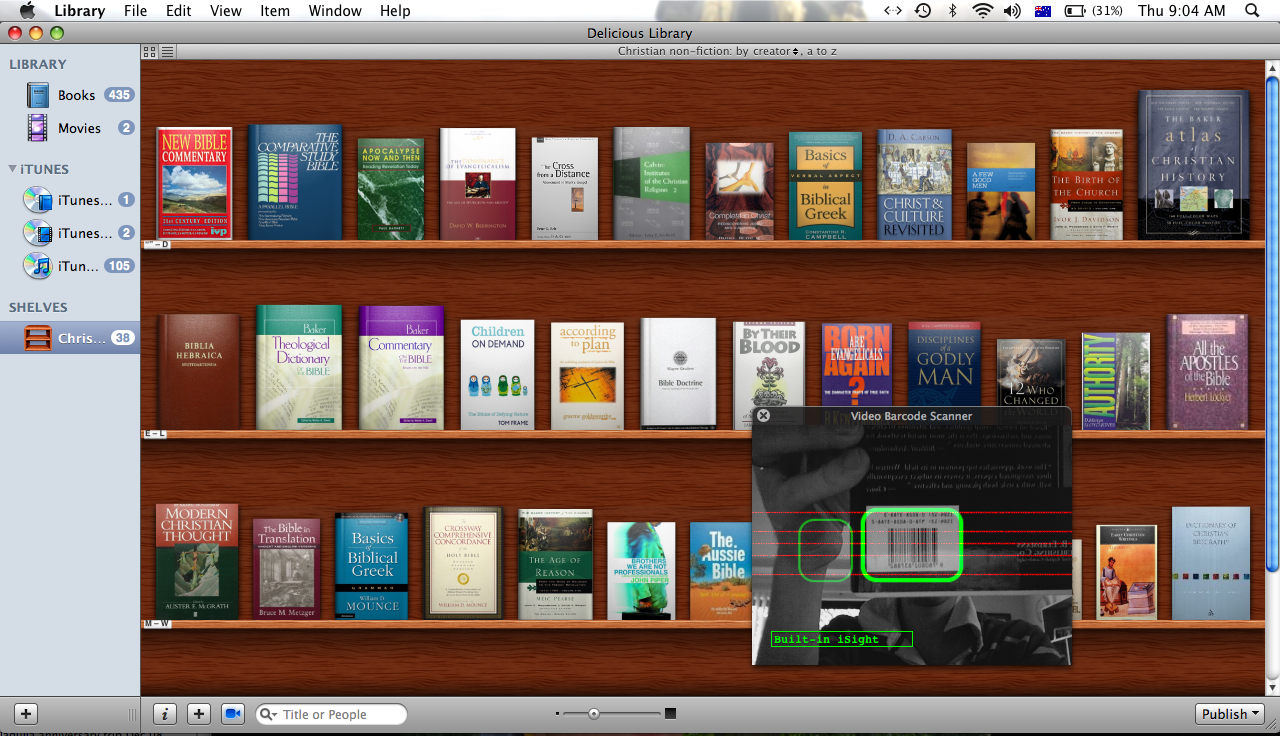Switch to shelf cover grid view

click(x=150, y=52)
